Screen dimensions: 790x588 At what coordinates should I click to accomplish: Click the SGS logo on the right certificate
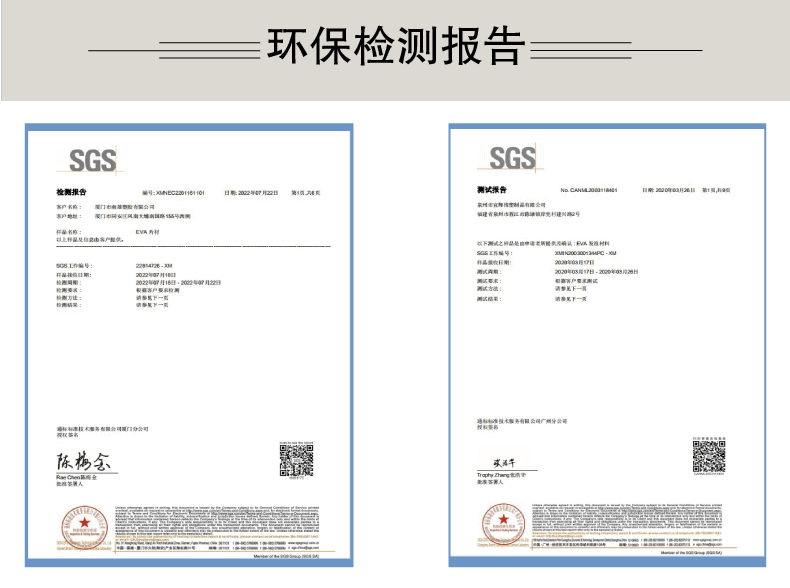pos(512,158)
